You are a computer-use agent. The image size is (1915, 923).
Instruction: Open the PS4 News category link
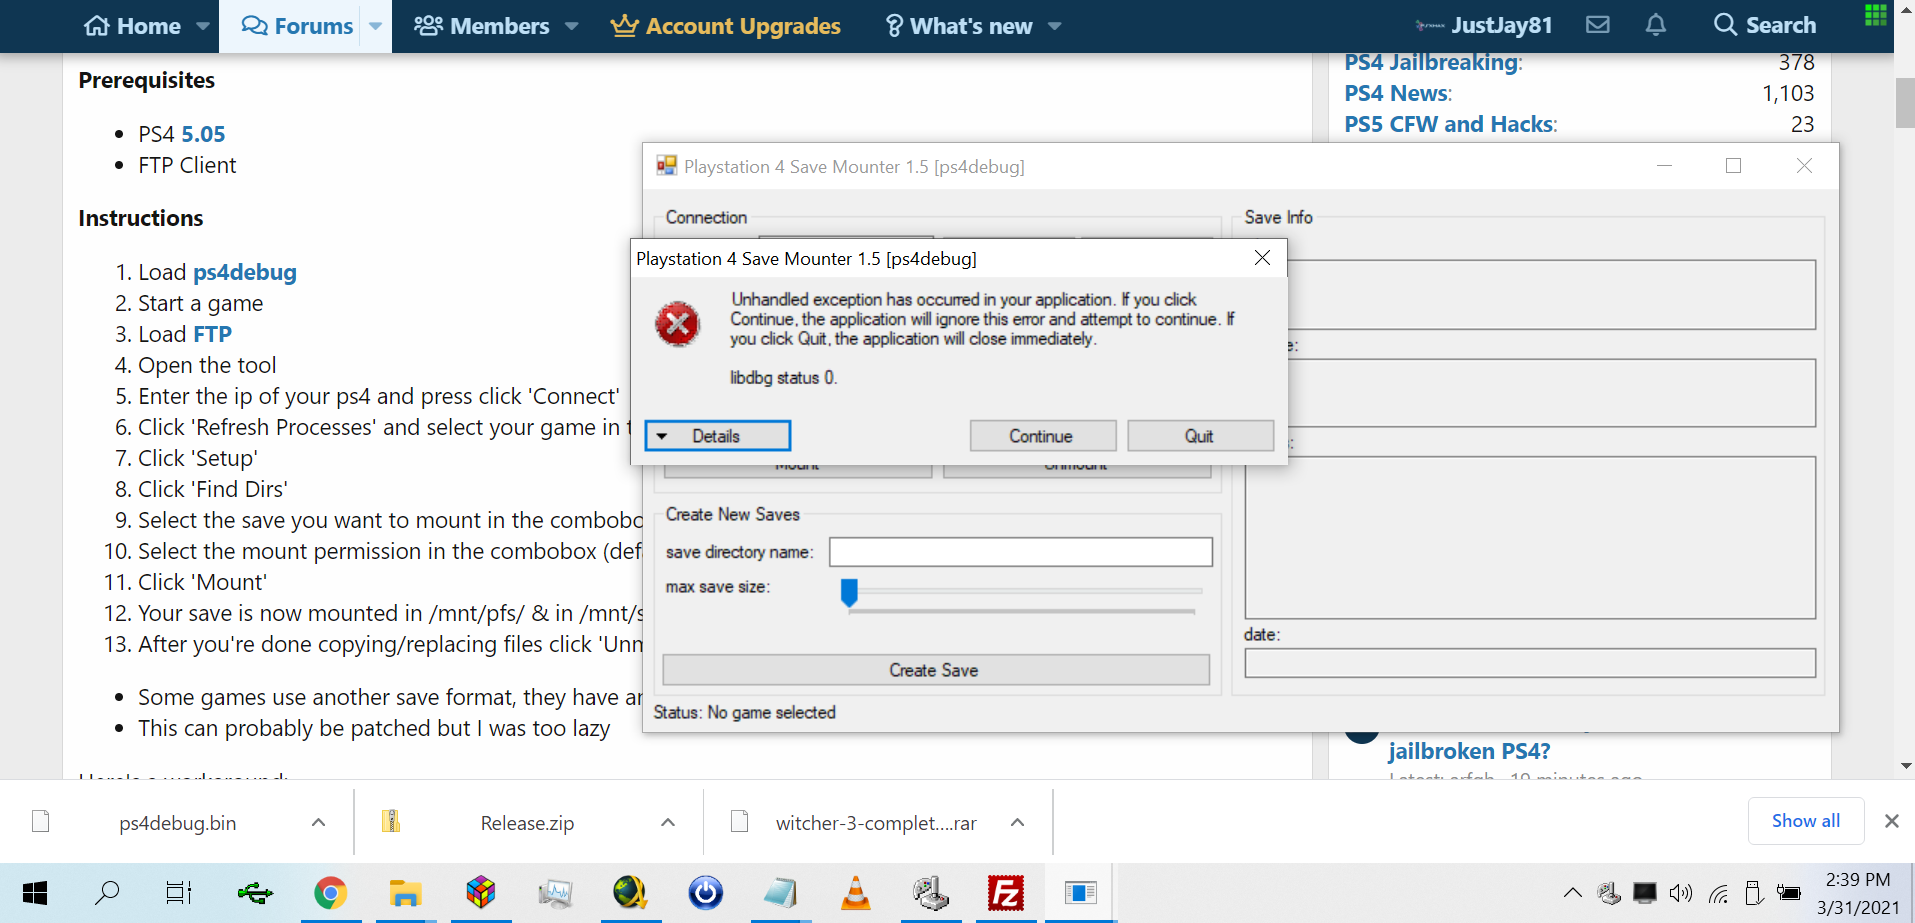(1396, 93)
